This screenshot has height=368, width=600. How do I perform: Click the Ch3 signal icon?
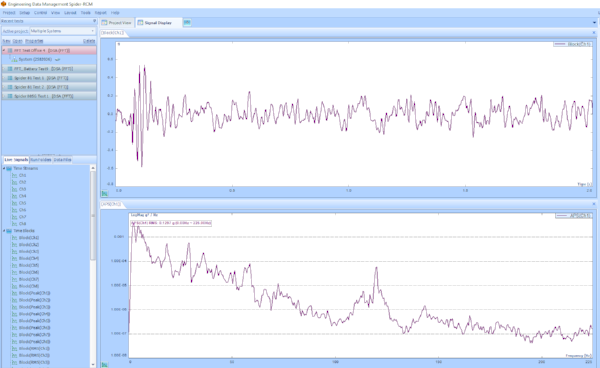pos(15,189)
